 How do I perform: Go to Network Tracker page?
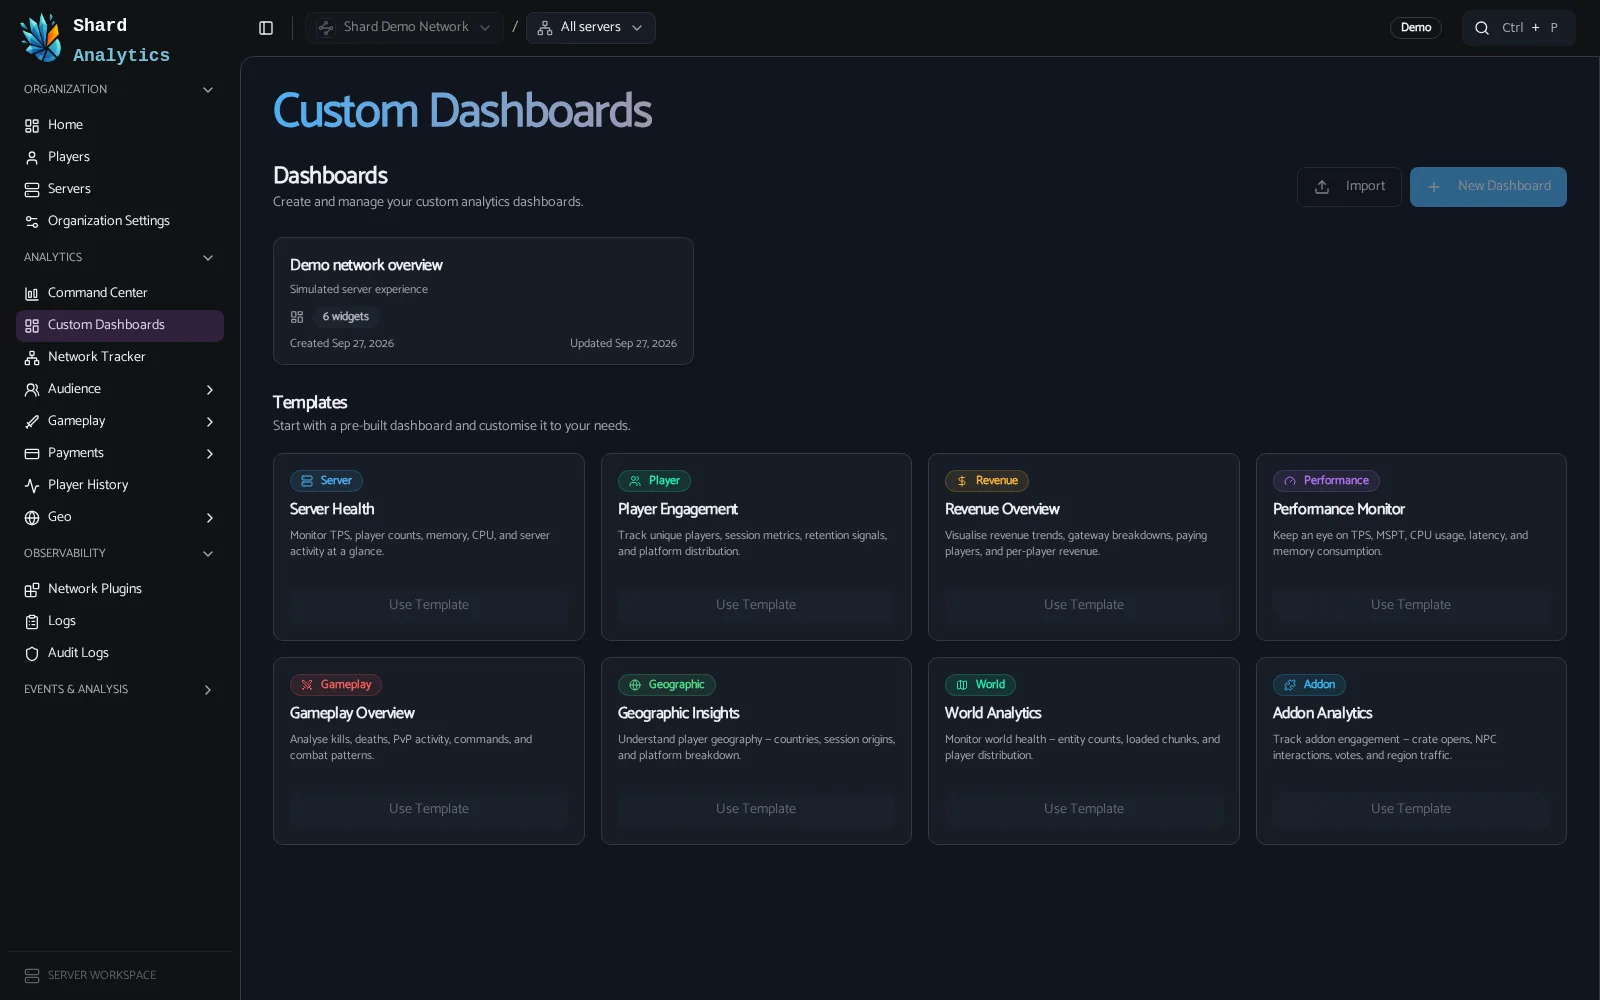tap(120, 357)
